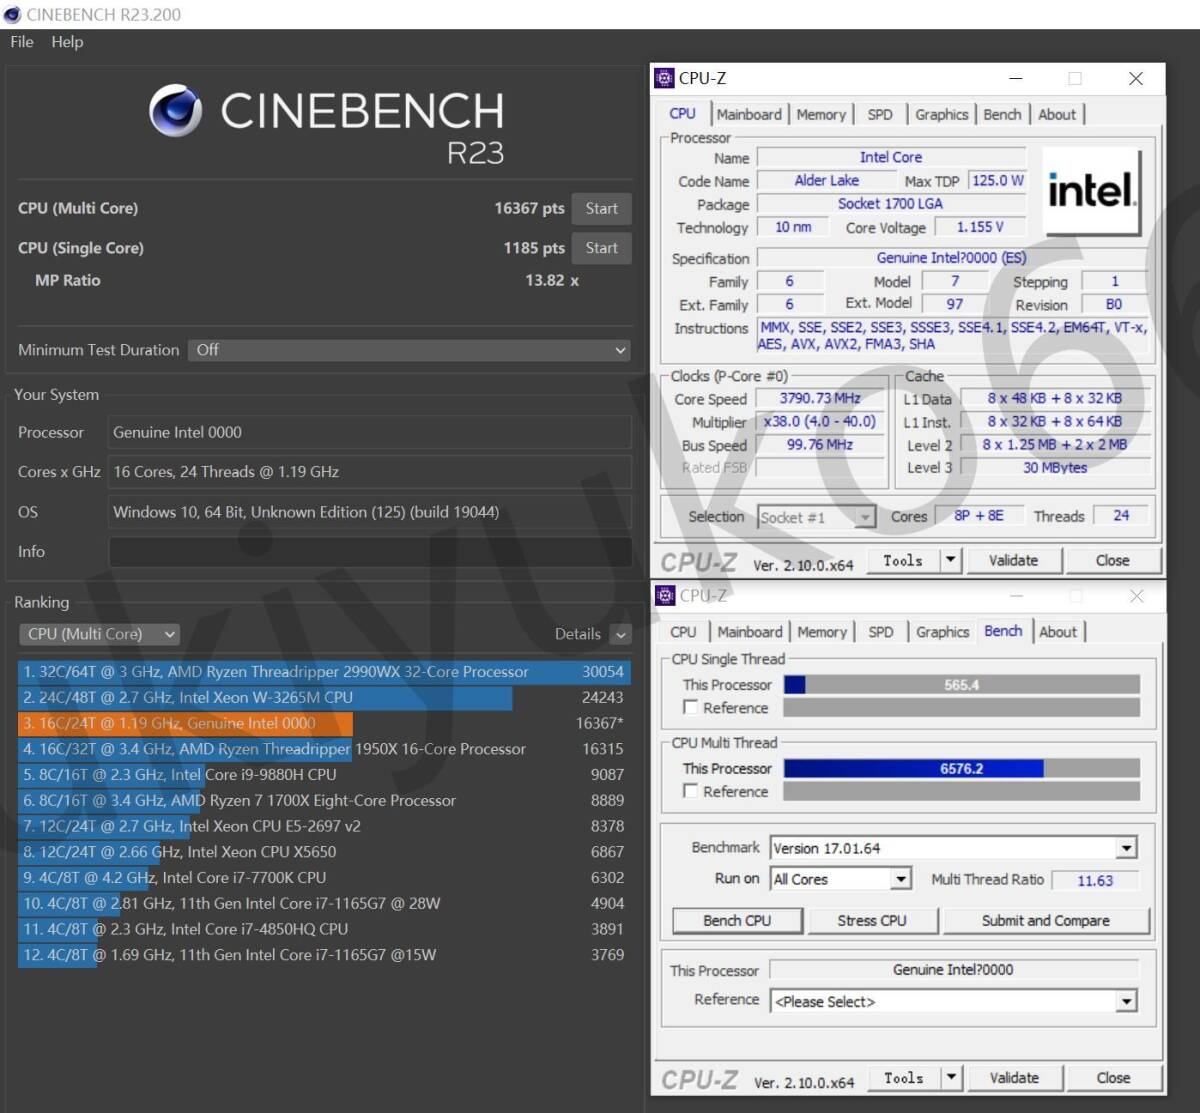Viewport: 1200px width, 1113px height.
Task: Click the Intel logo in CPU-Z
Action: tap(1091, 191)
